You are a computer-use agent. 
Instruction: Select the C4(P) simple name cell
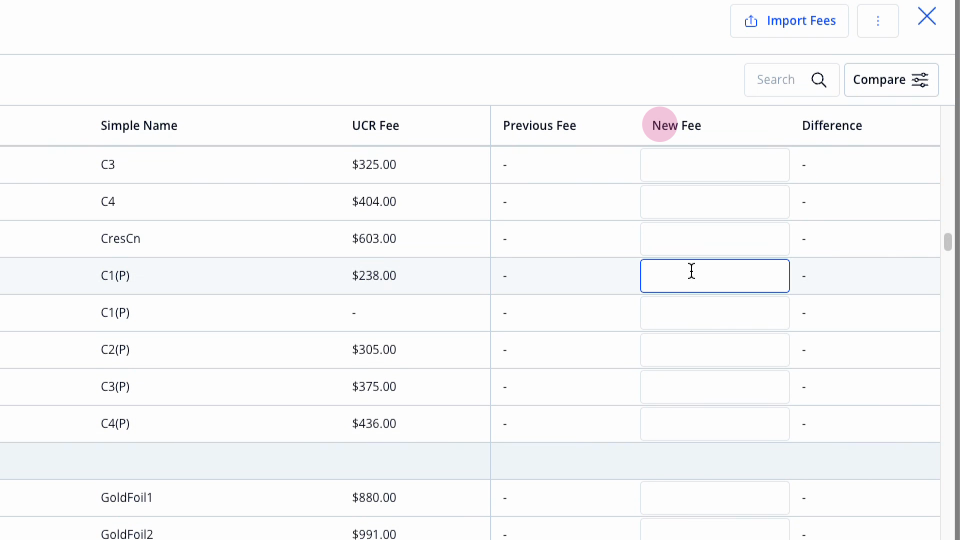click(x=115, y=424)
